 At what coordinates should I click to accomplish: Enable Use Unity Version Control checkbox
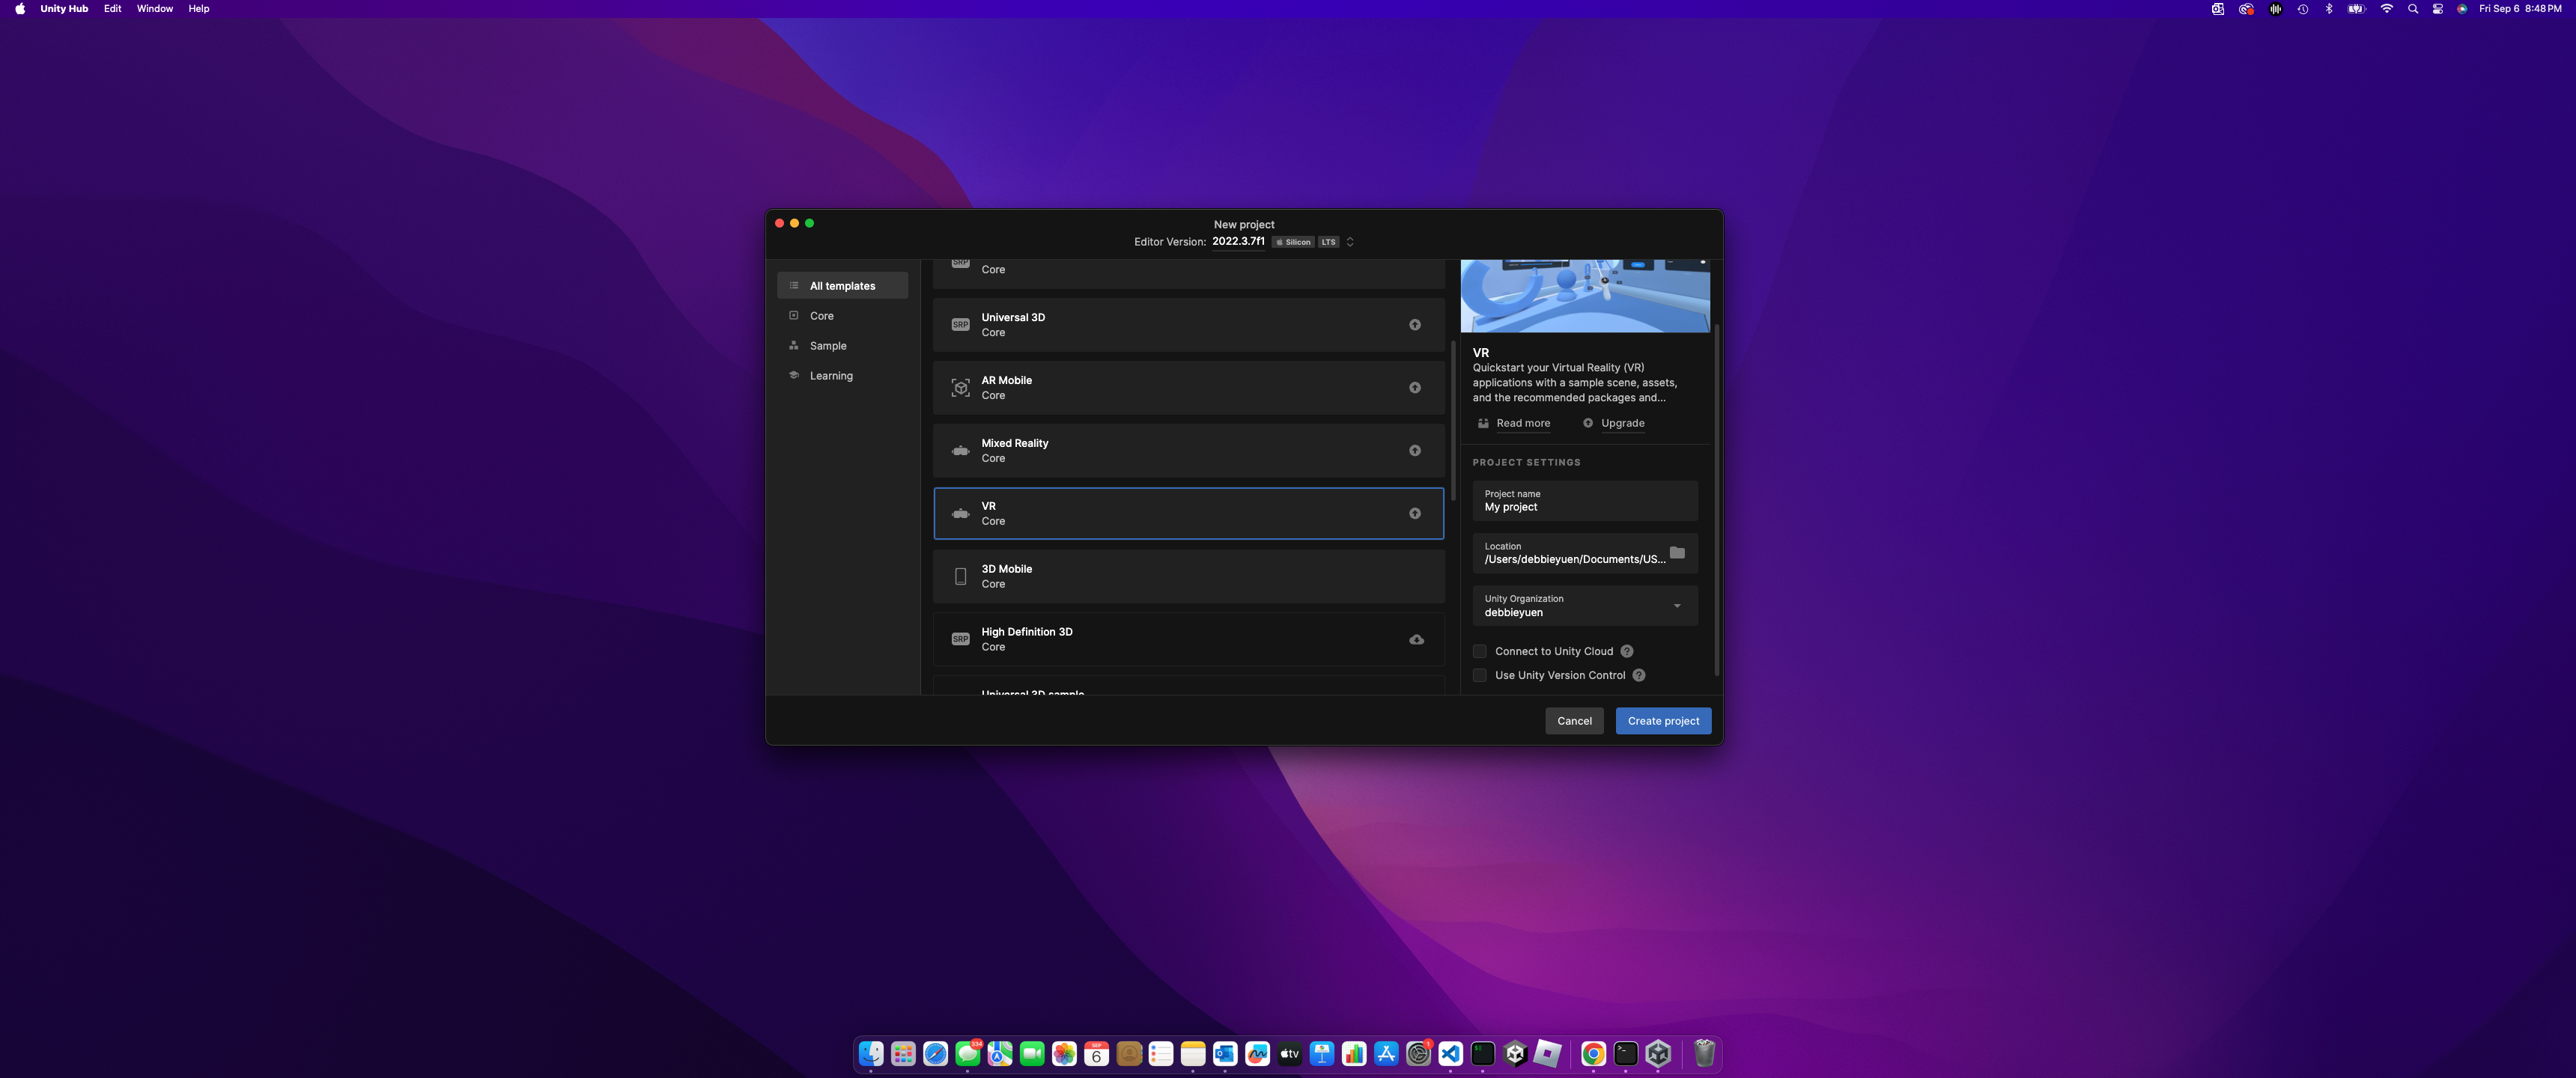point(1479,675)
